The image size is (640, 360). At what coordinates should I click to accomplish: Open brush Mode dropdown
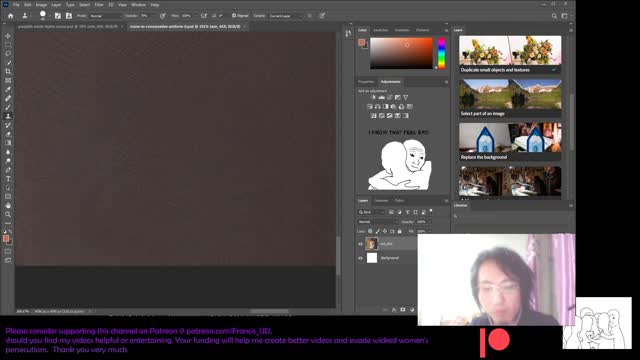click(x=105, y=16)
